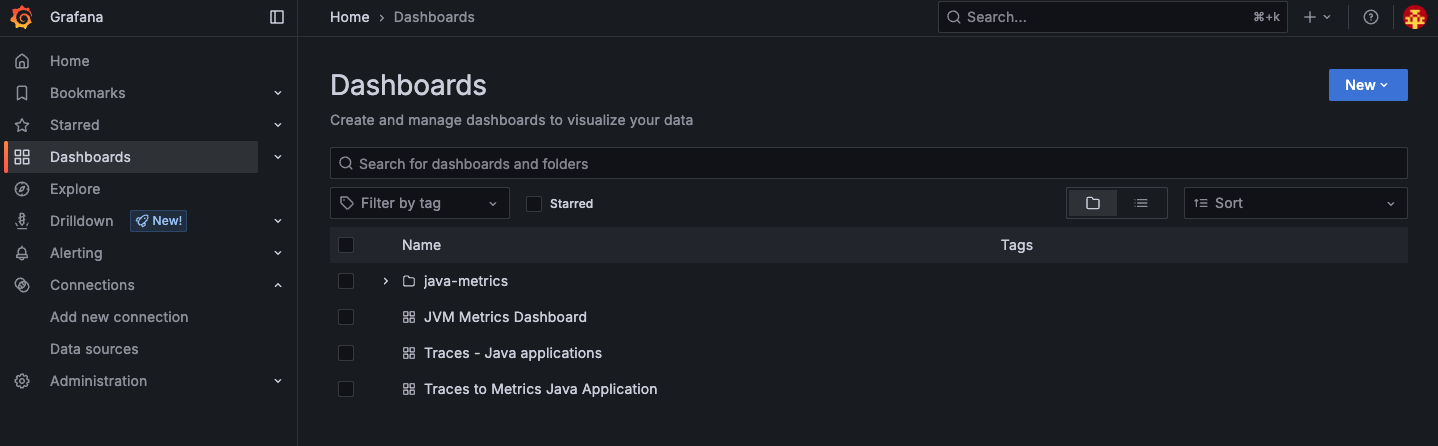Click the java-metrics folder icon

(408, 281)
